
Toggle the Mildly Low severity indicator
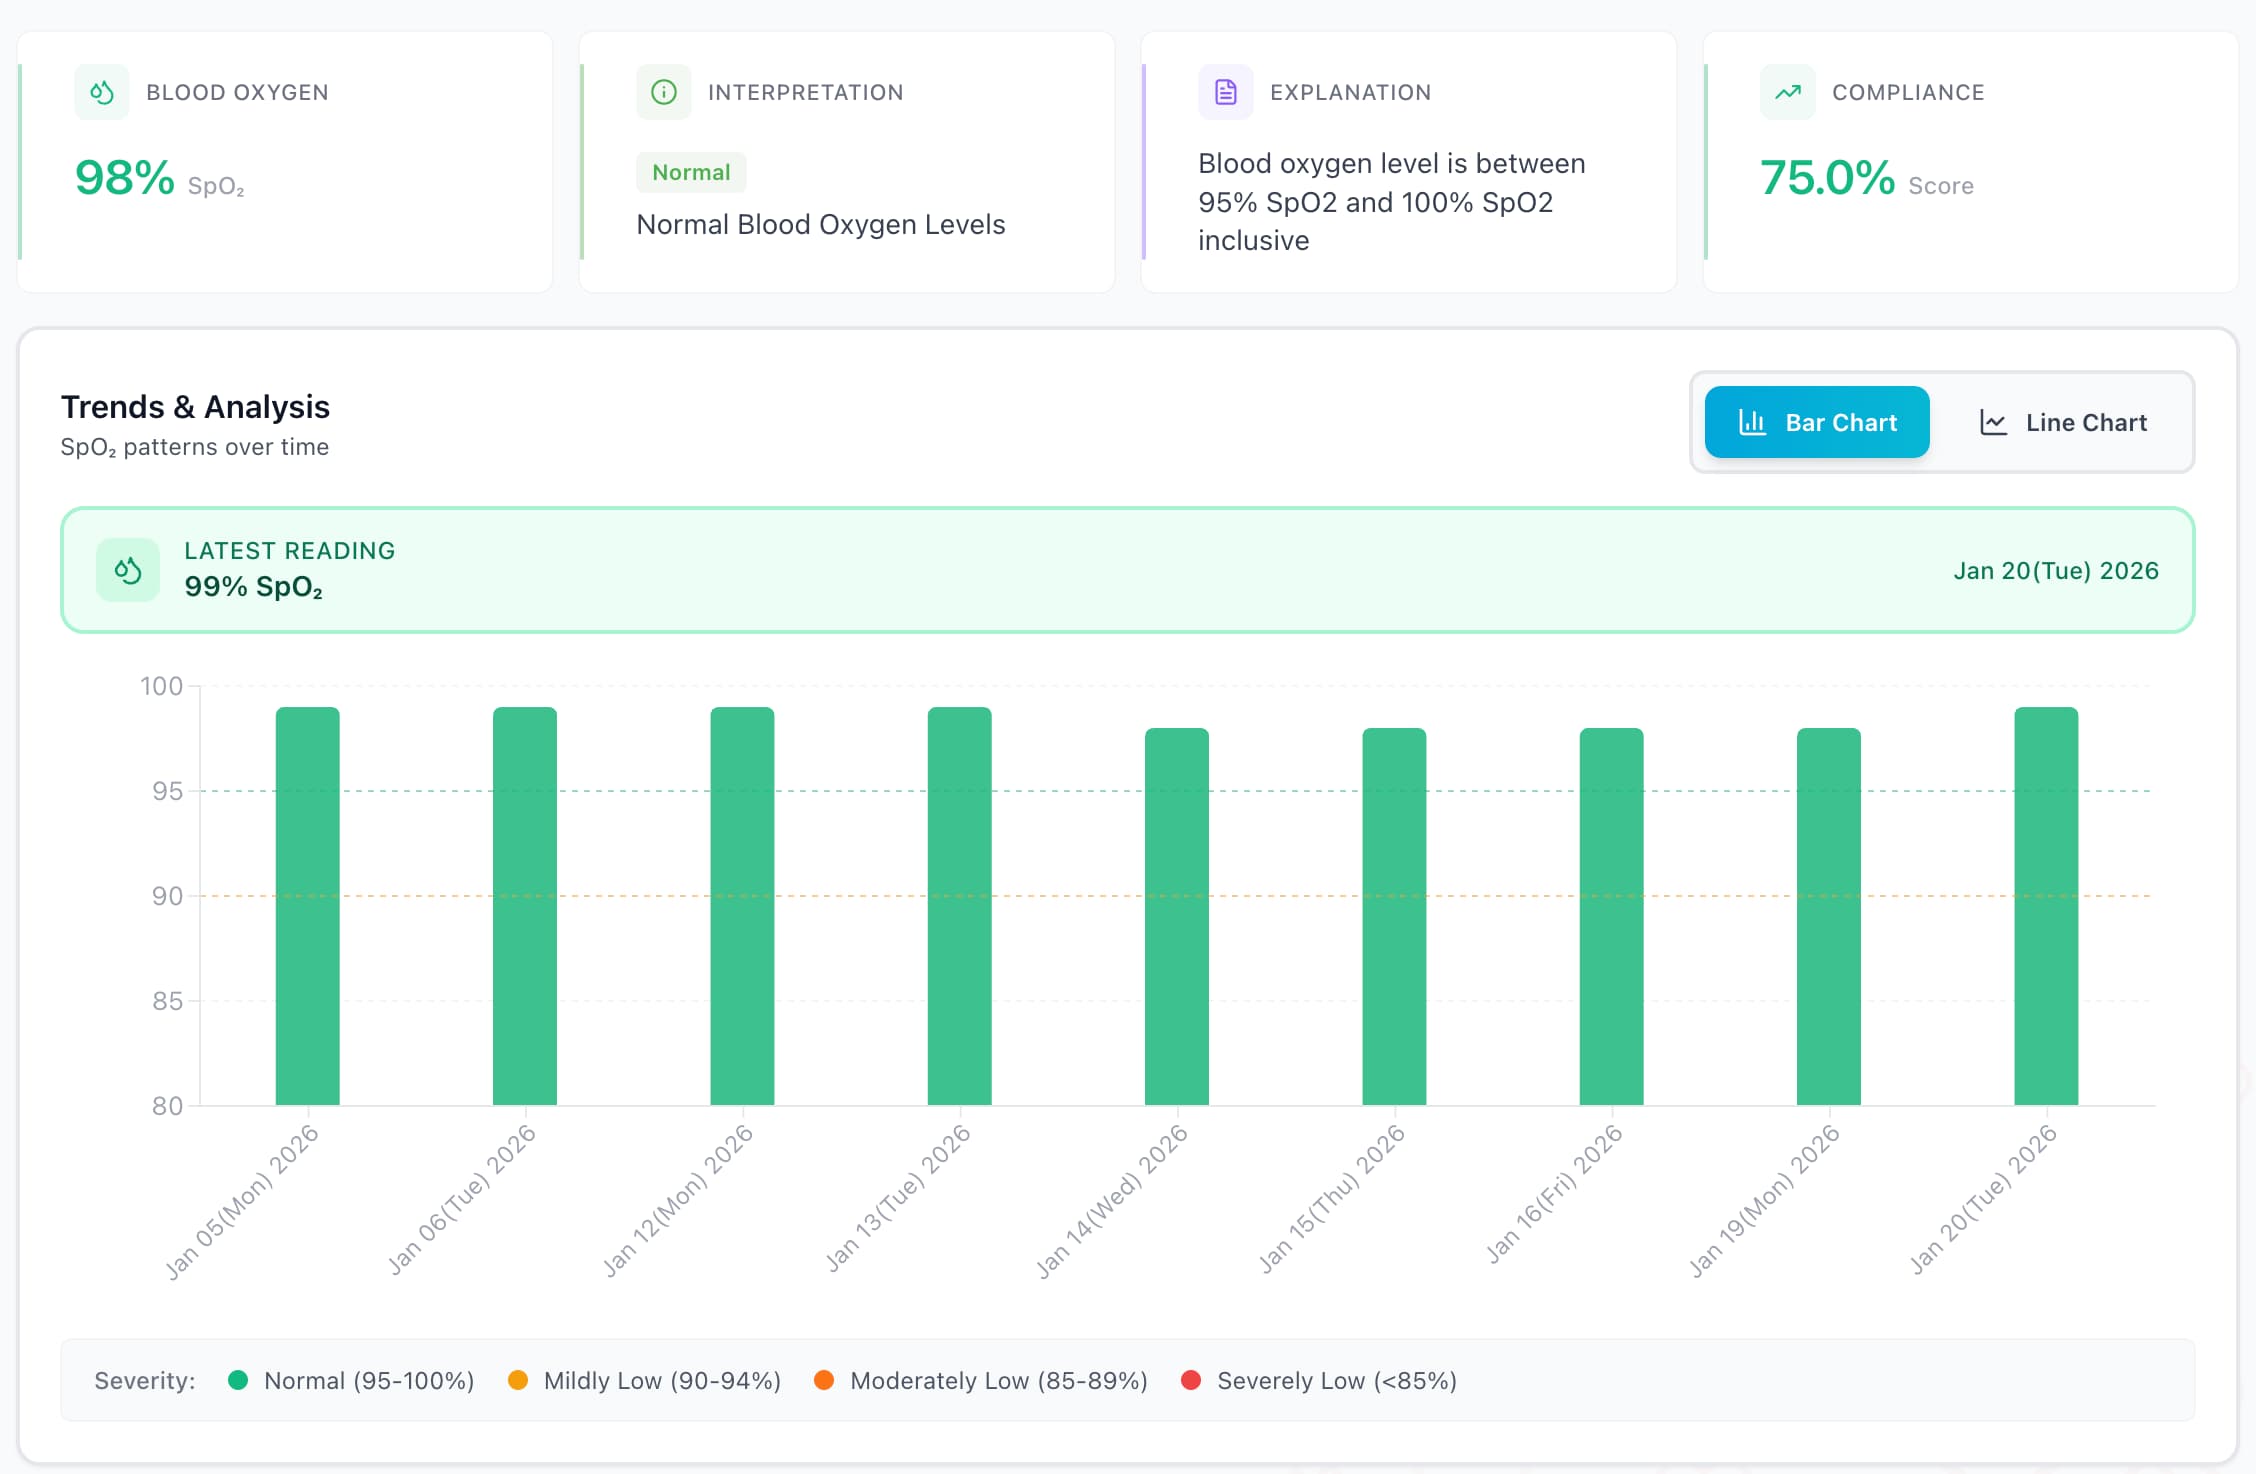519,1380
